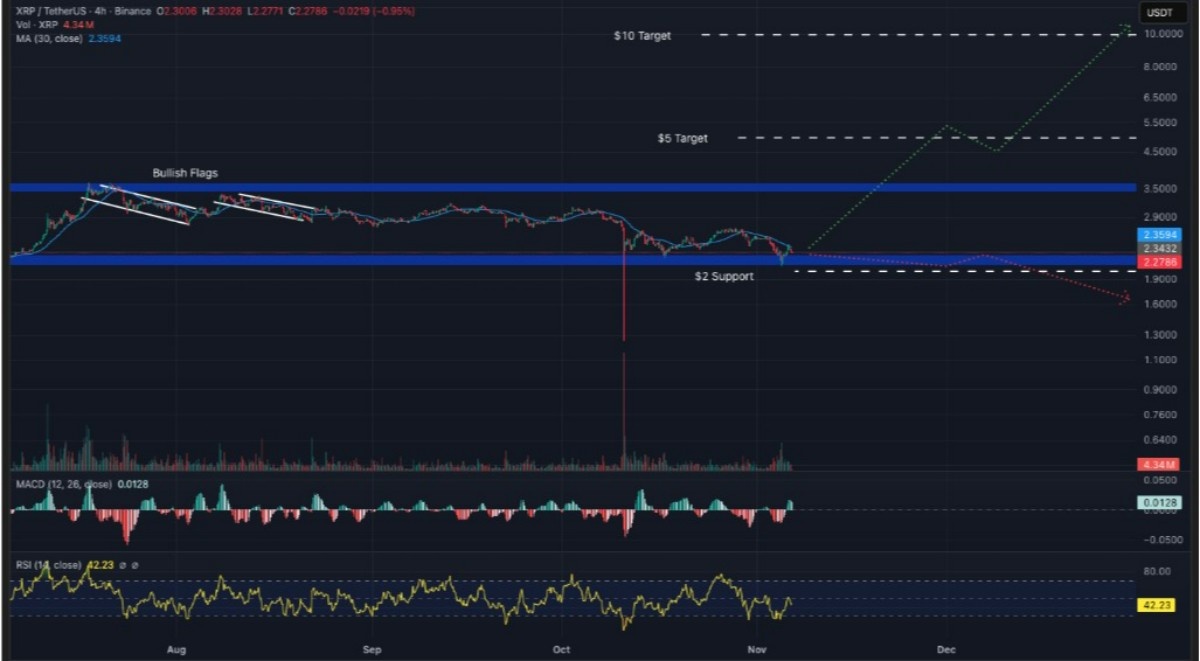Click the $2 Support label
This screenshot has height=661, width=1200.
click(x=724, y=276)
